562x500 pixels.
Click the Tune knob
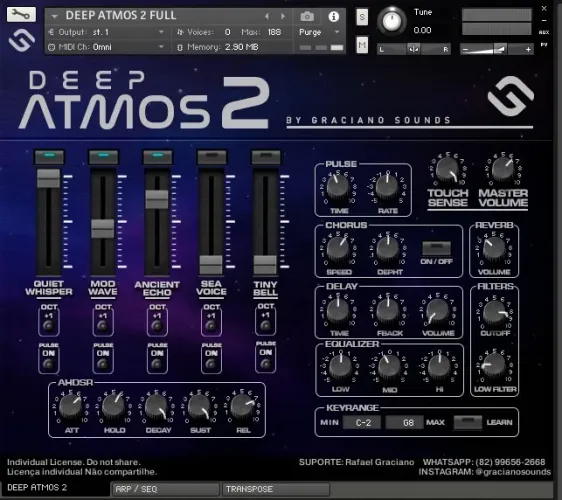[x=392, y=21]
